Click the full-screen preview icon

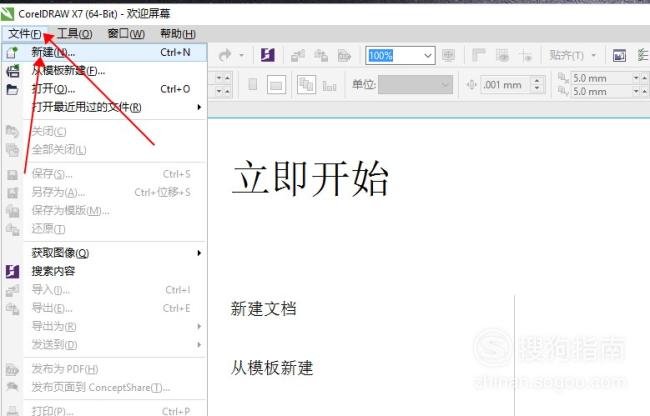(448, 55)
